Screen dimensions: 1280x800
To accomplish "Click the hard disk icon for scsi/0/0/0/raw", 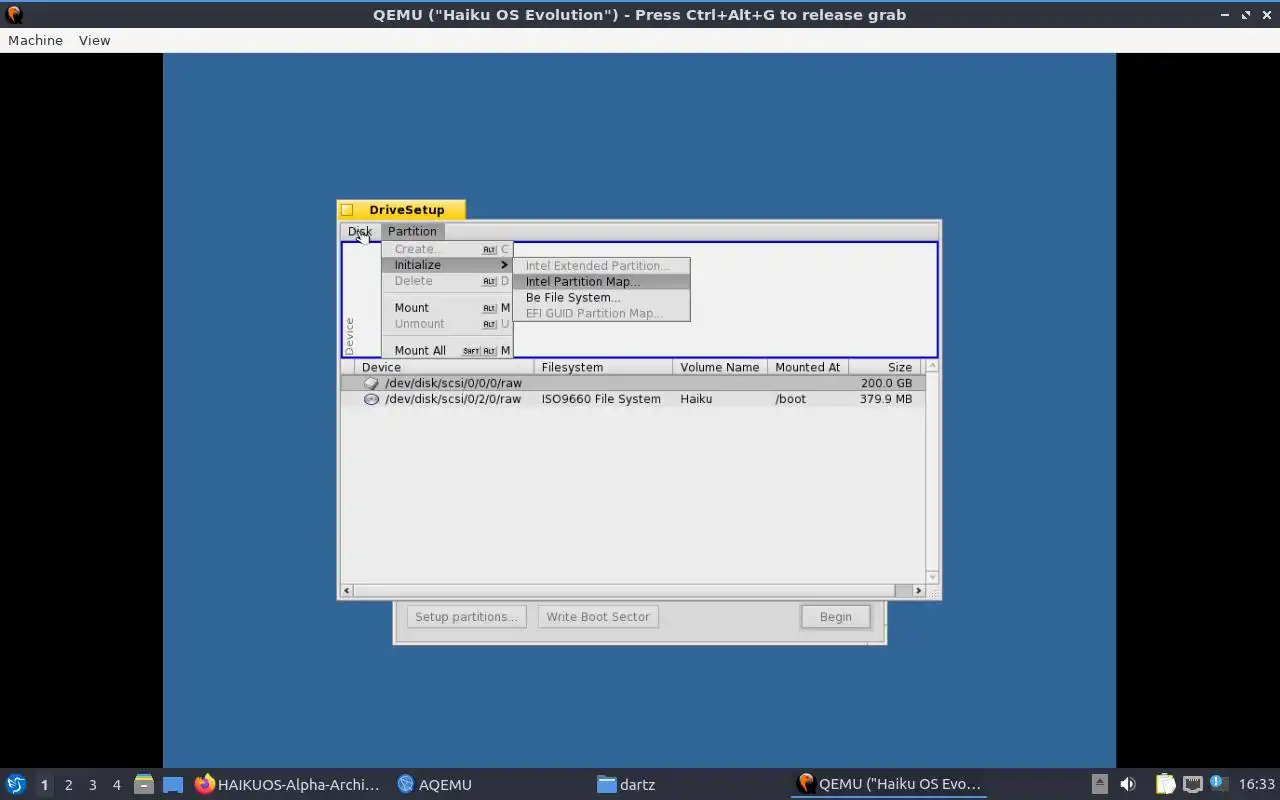I will [x=371, y=383].
